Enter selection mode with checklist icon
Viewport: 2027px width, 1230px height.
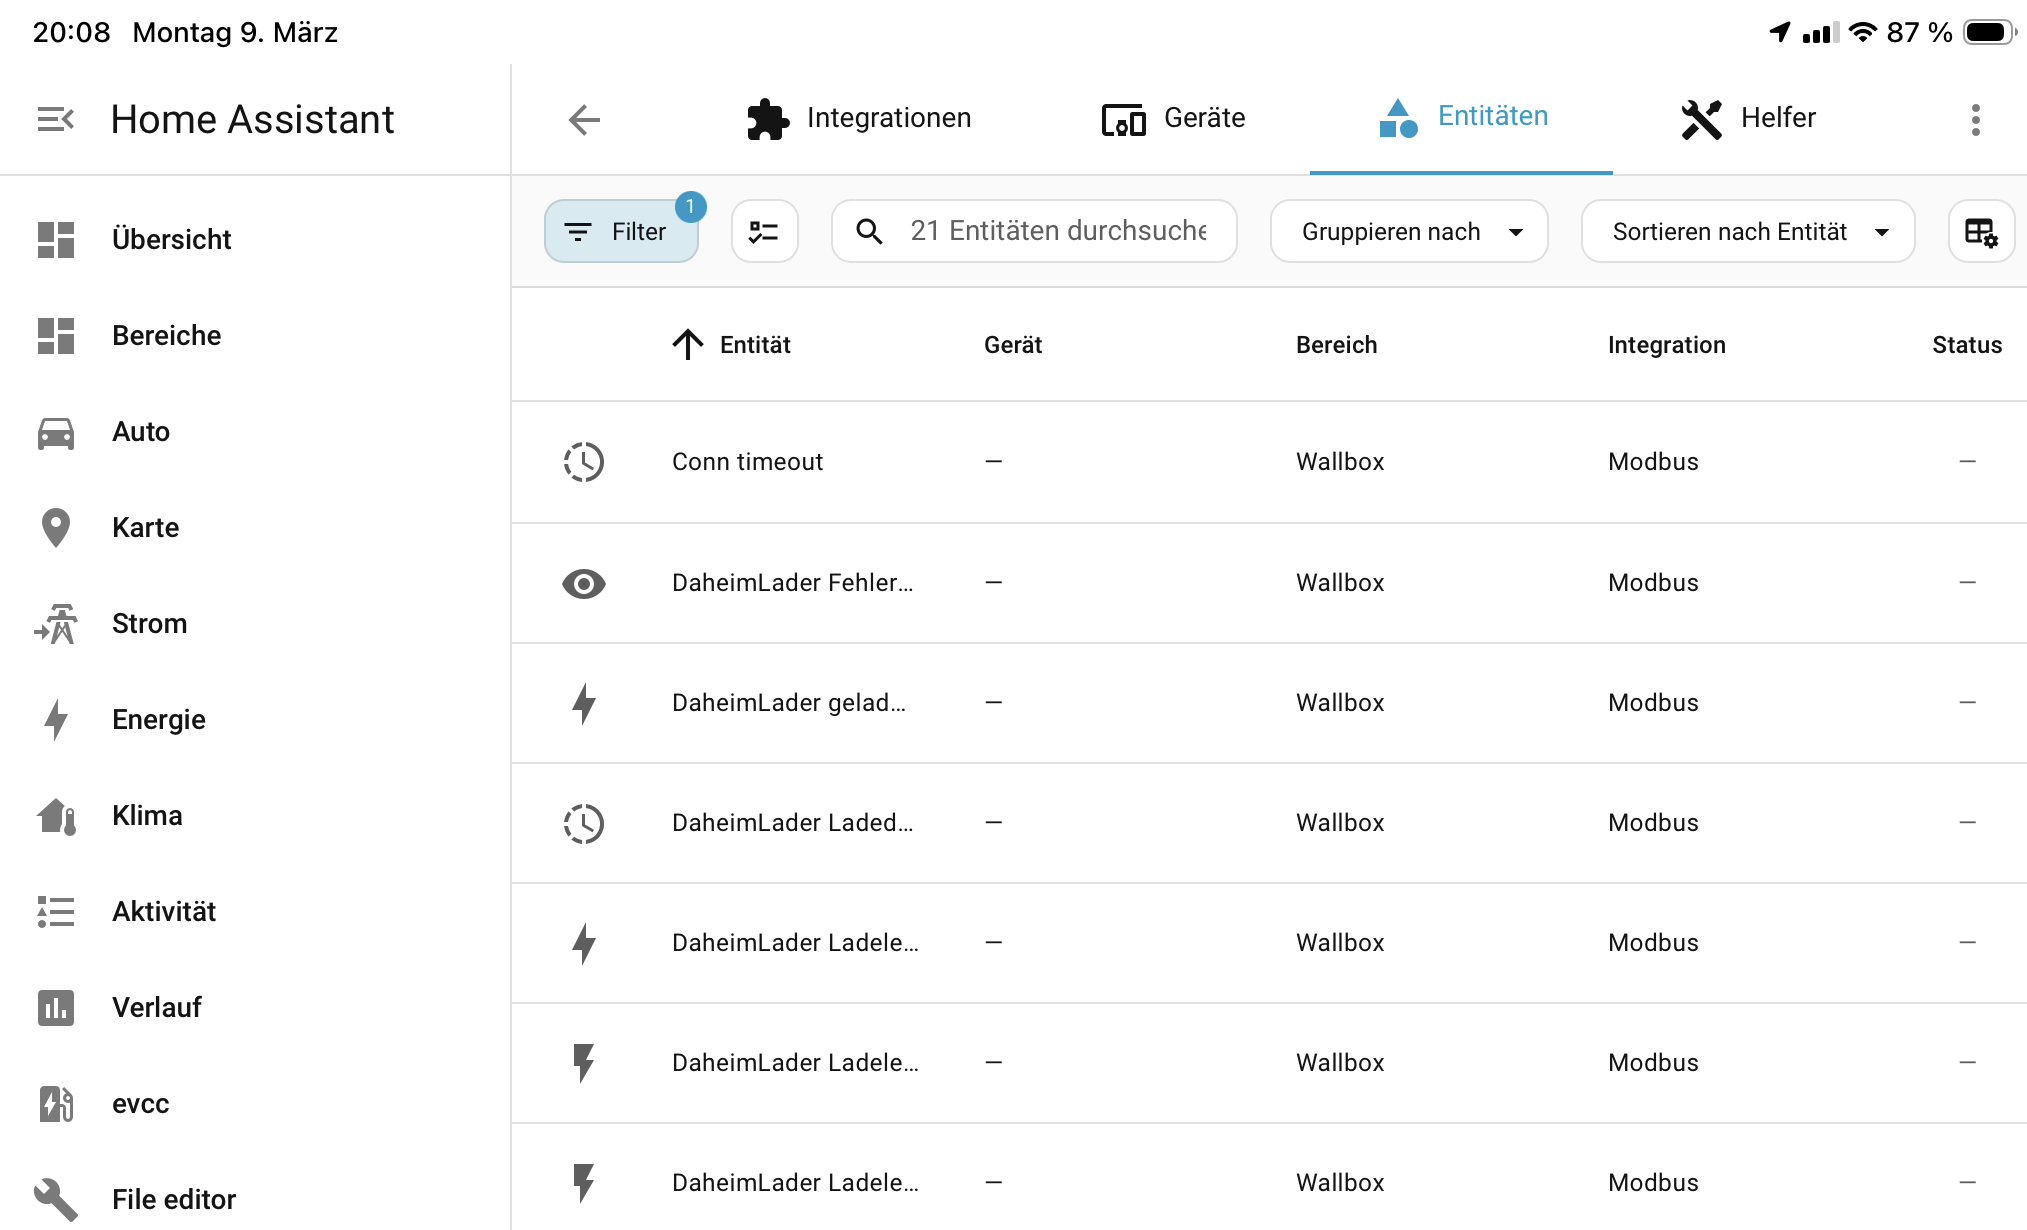coord(764,232)
